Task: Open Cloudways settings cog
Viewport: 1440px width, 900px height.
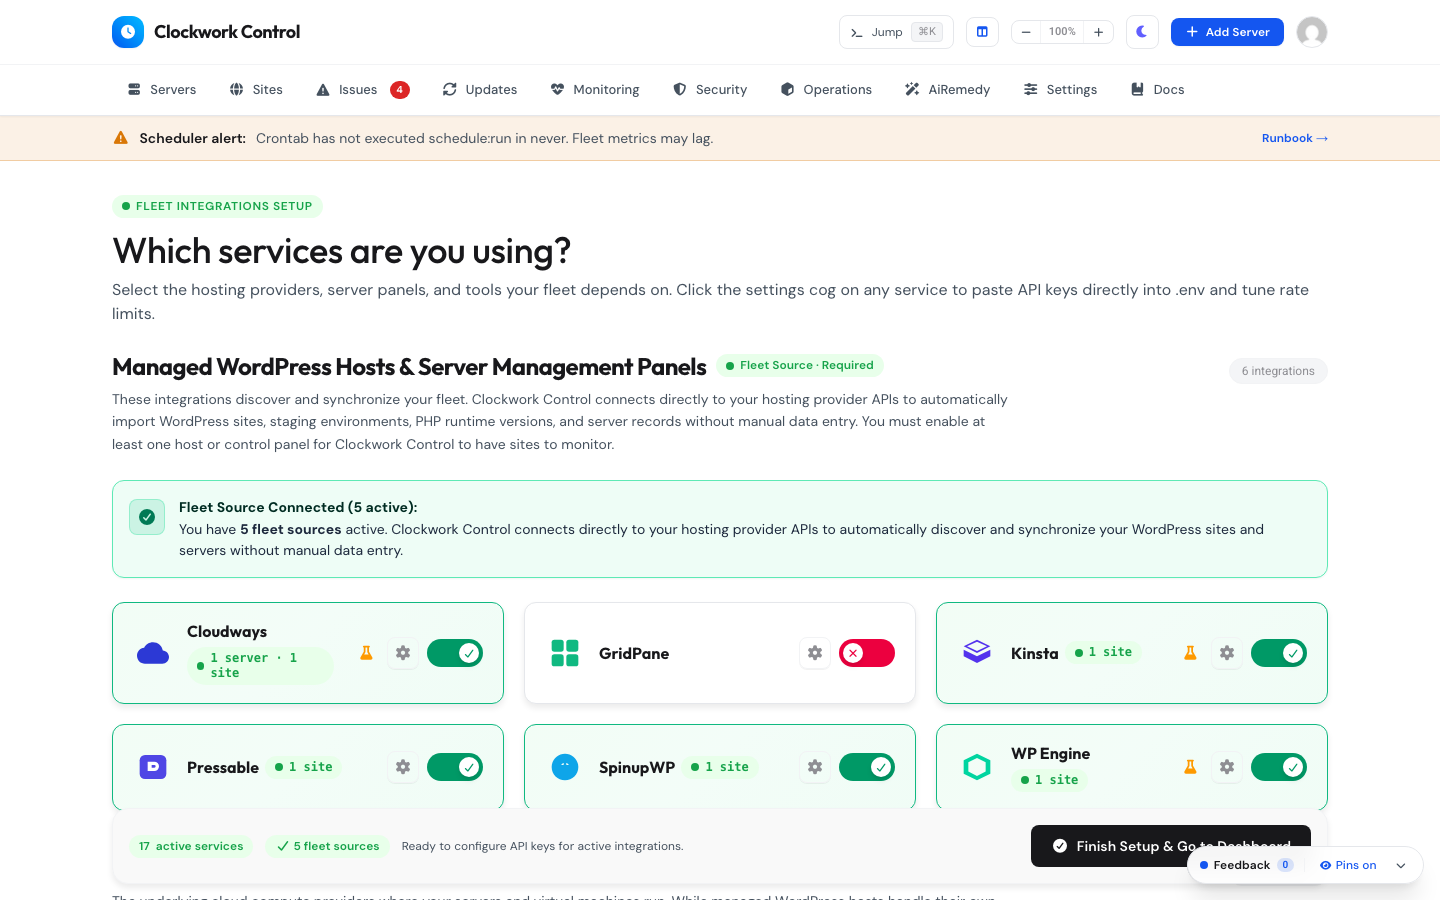Action: [403, 653]
